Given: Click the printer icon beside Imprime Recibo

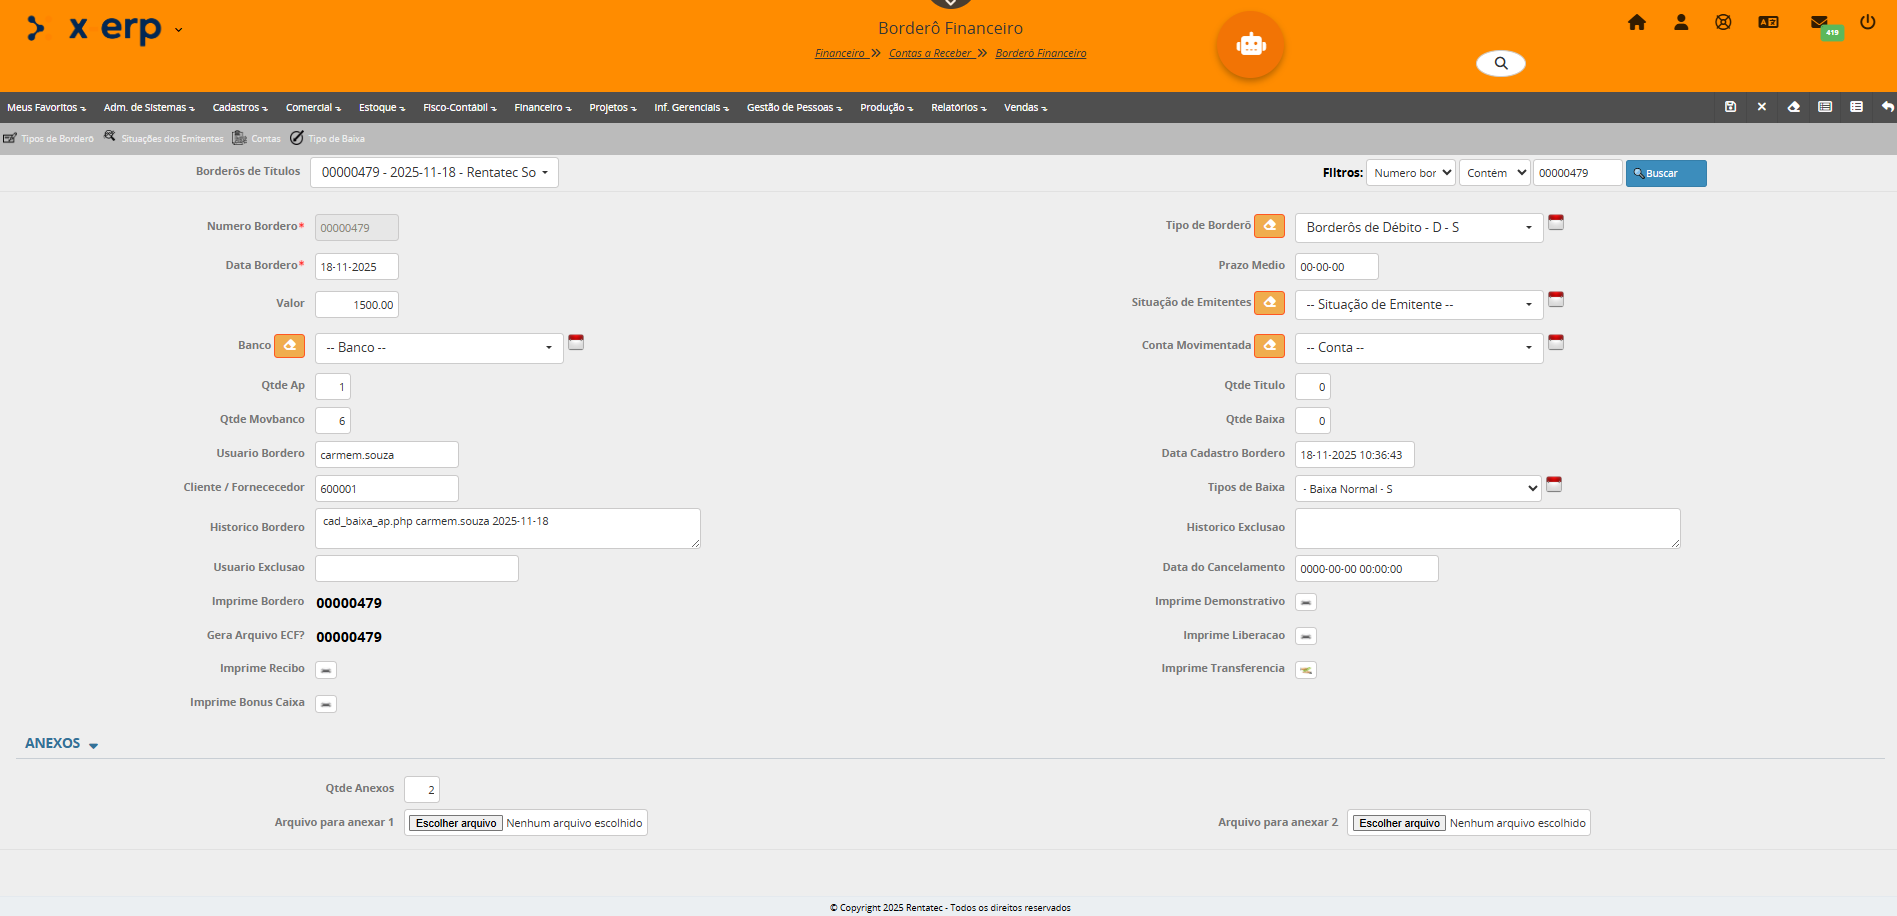Looking at the screenshot, I should point(326,670).
